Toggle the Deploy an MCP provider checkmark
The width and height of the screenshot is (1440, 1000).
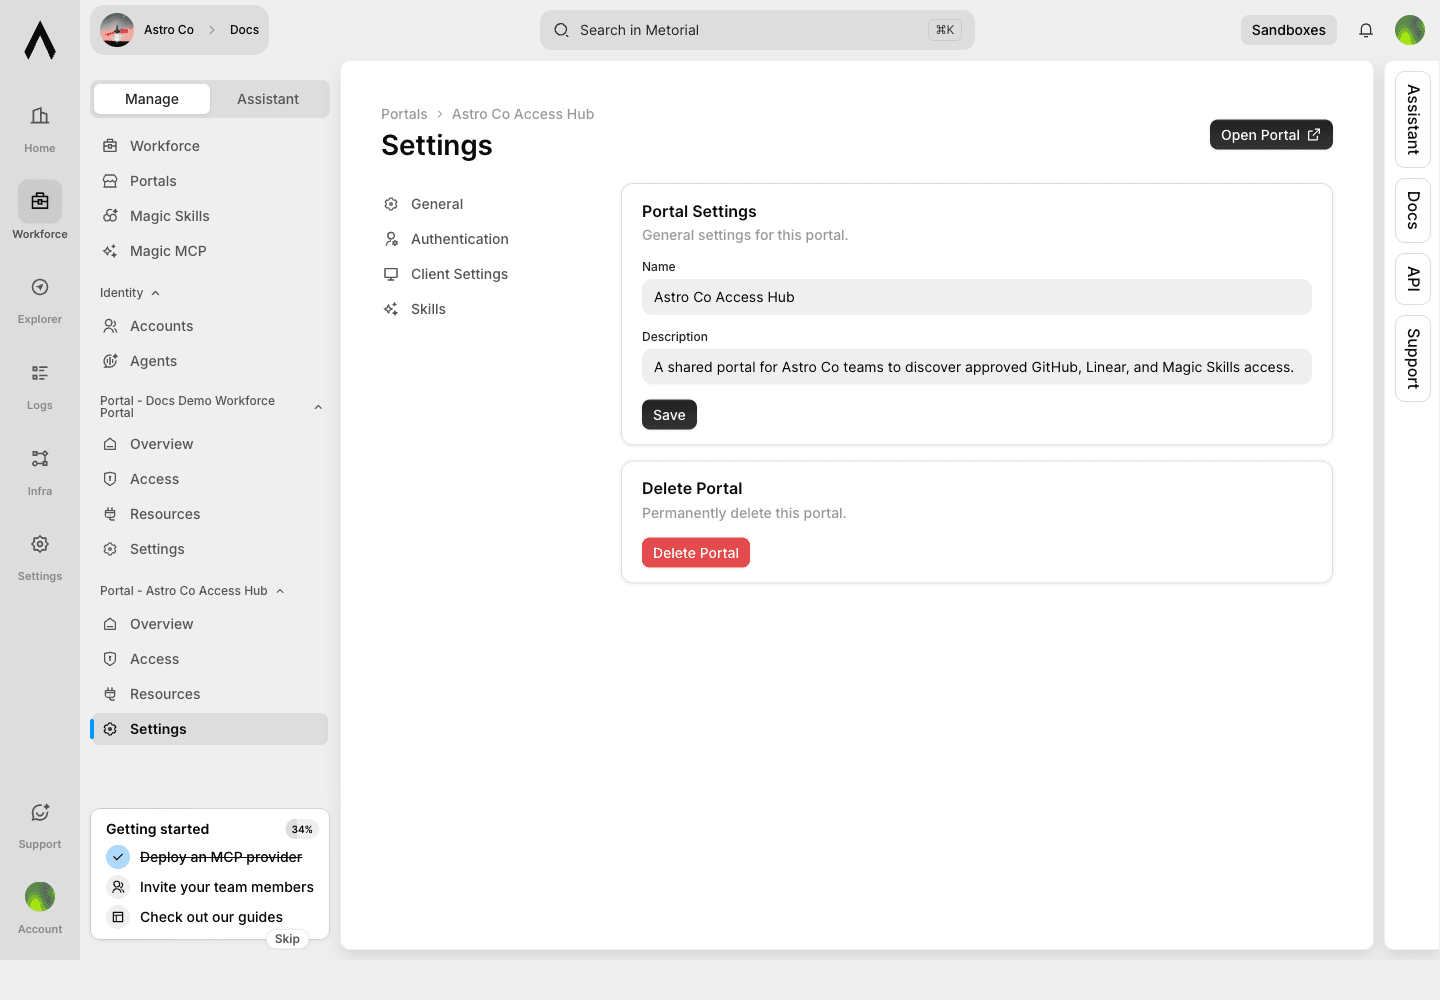[118, 857]
